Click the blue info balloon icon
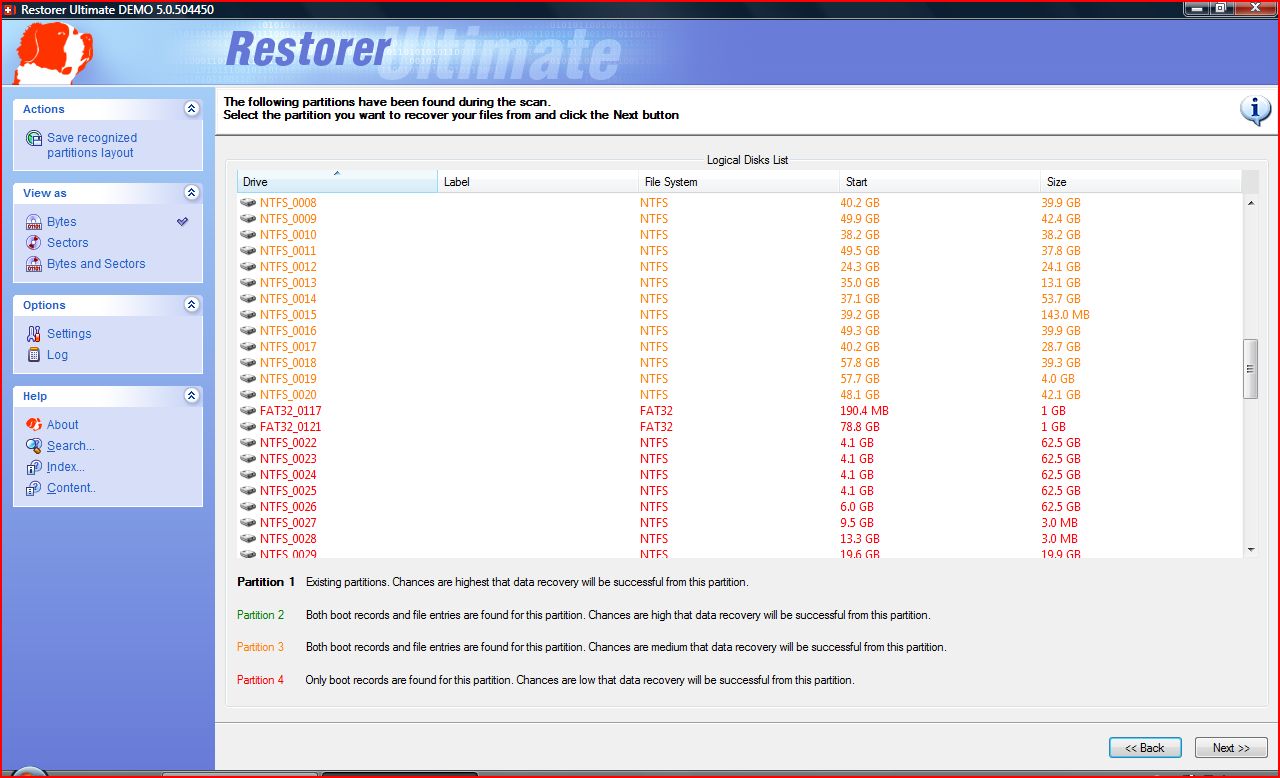 [x=1255, y=110]
